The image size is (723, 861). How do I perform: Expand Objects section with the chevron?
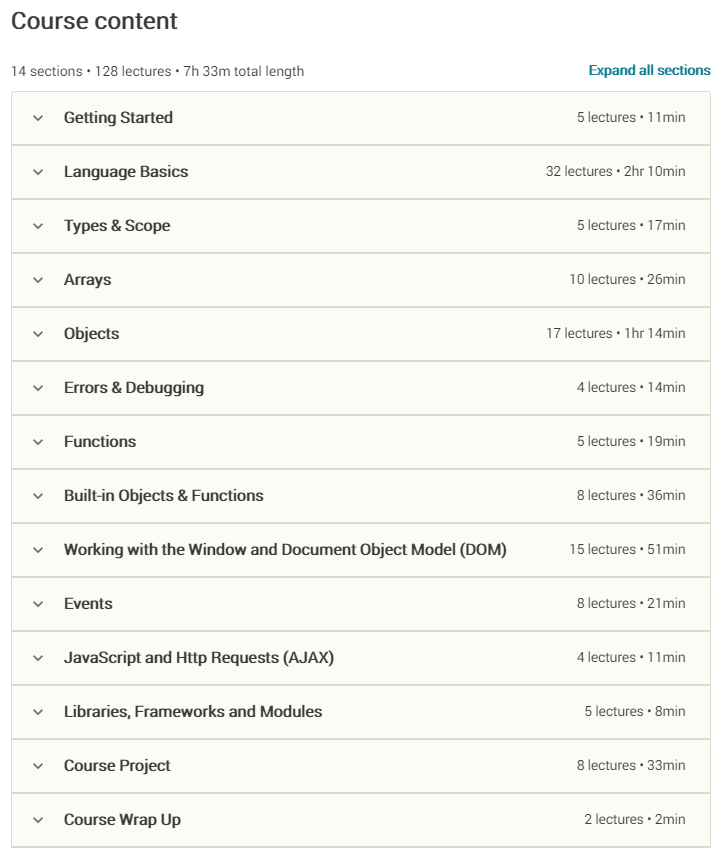click(x=38, y=334)
